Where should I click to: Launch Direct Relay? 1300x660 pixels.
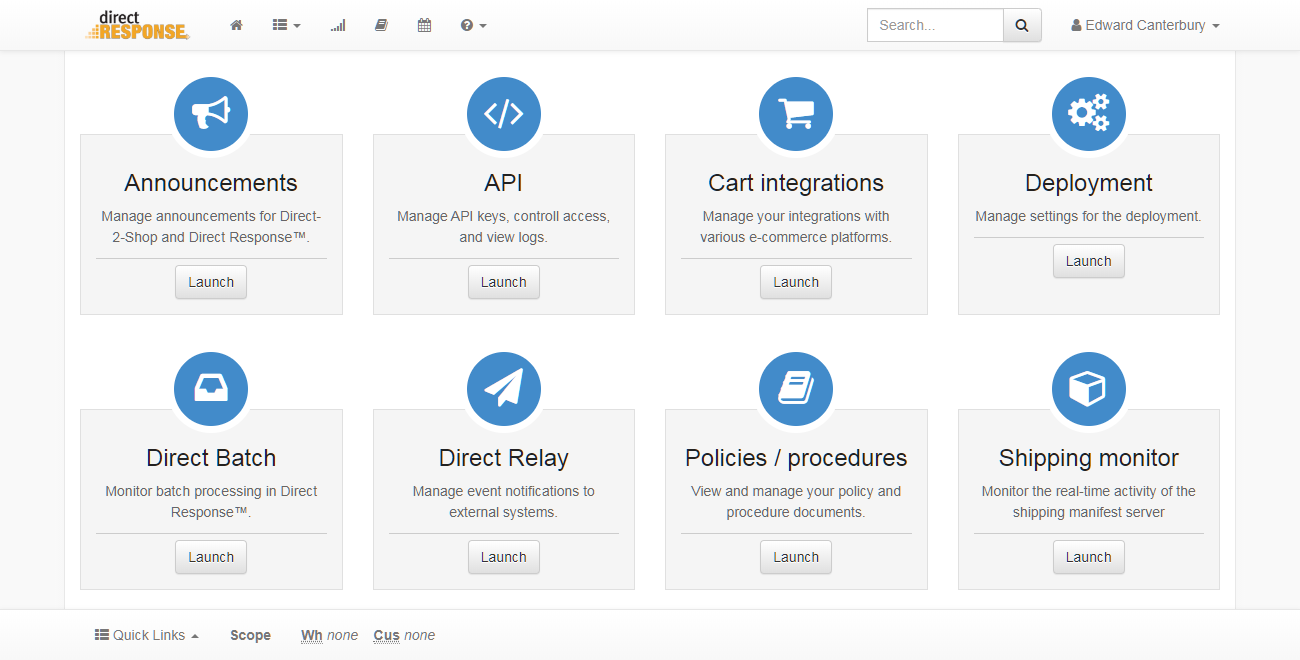point(504,557)
